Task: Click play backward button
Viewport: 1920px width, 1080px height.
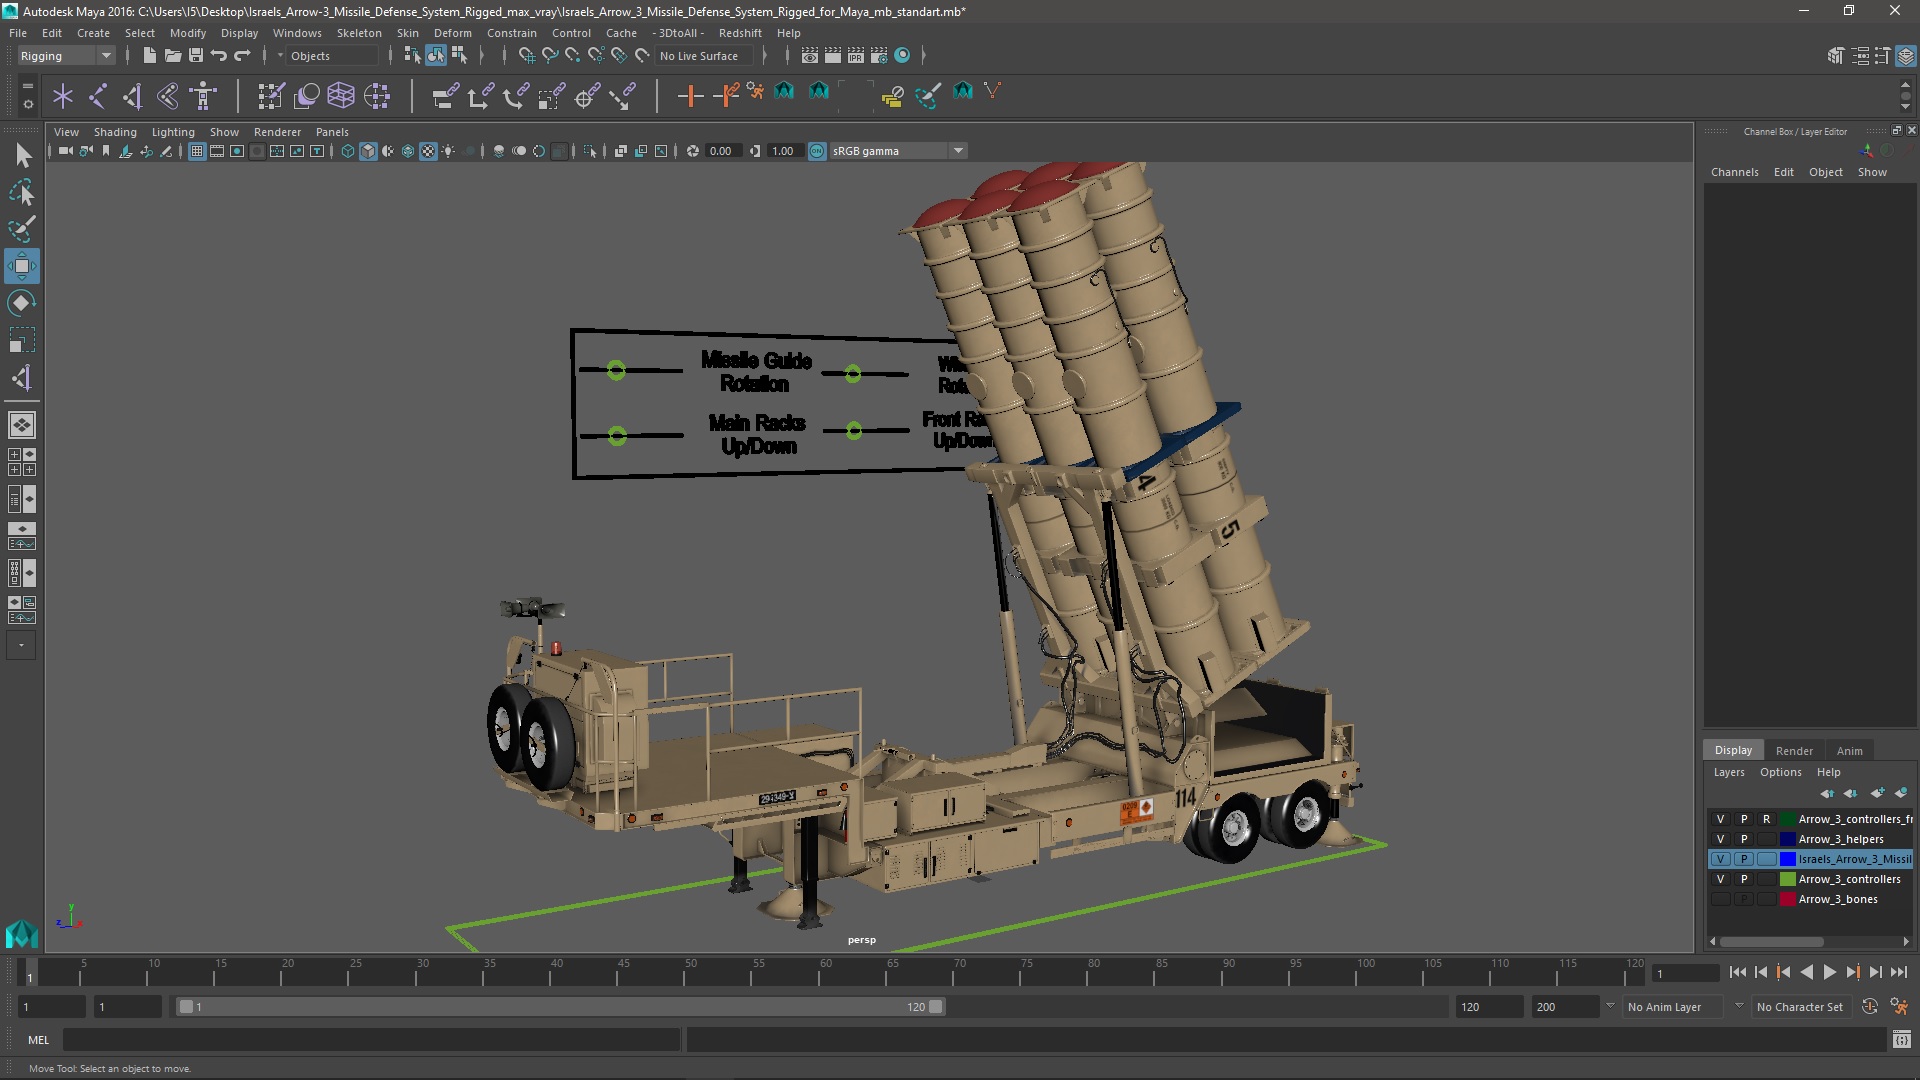Action: click(1806, 972)
